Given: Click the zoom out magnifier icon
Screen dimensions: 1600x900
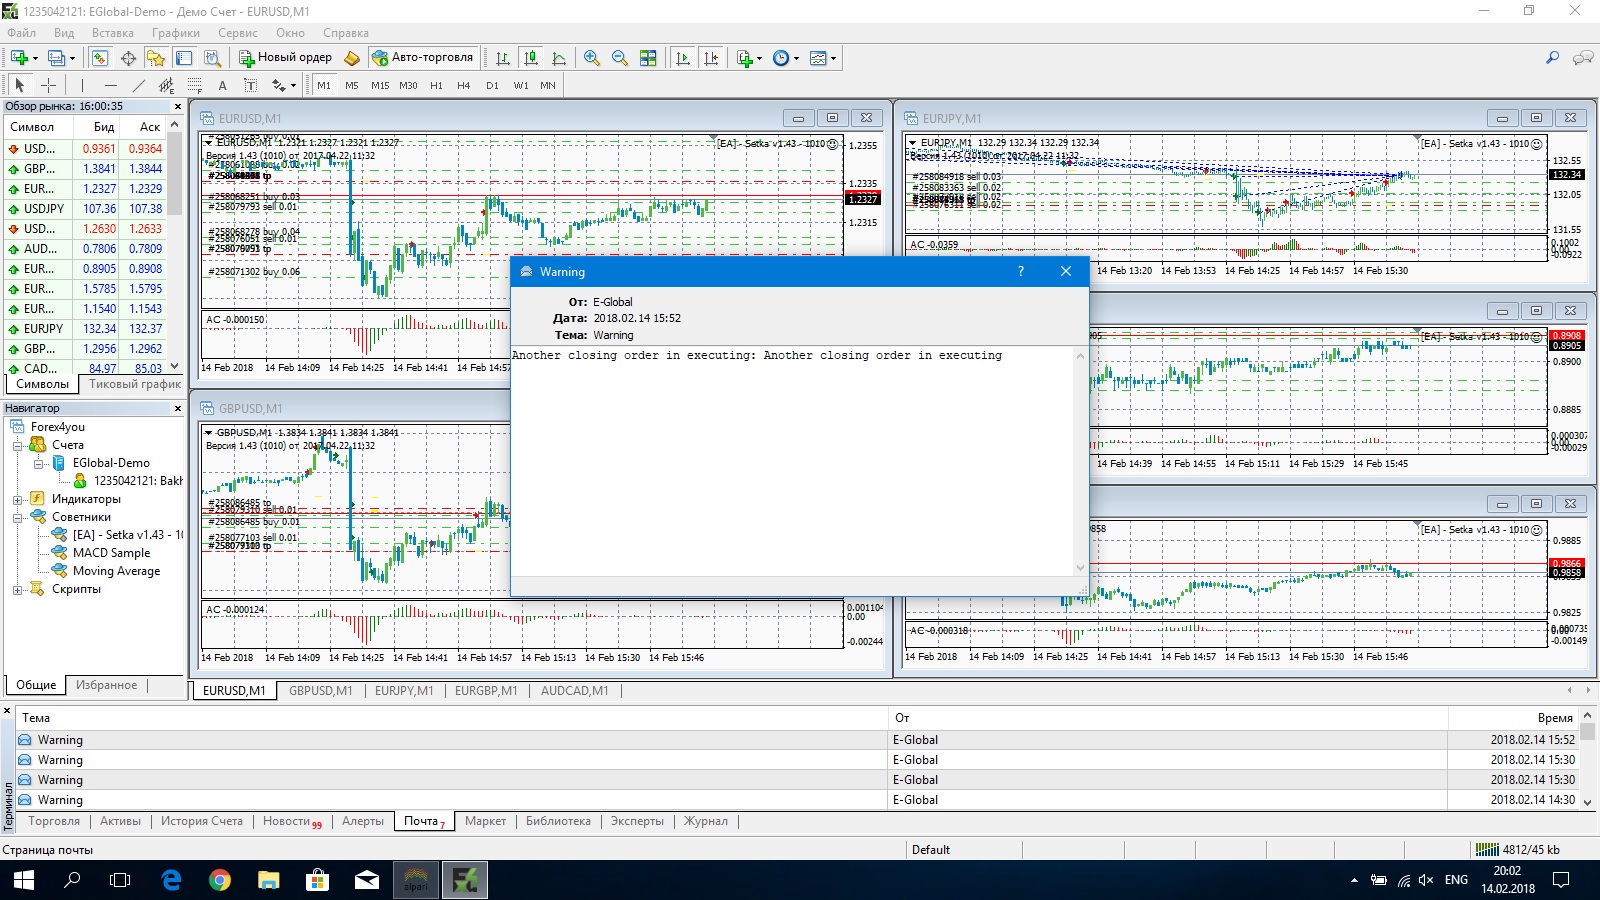Looking at the screenshot, I should pyautogui.click(x=620, y=58).
